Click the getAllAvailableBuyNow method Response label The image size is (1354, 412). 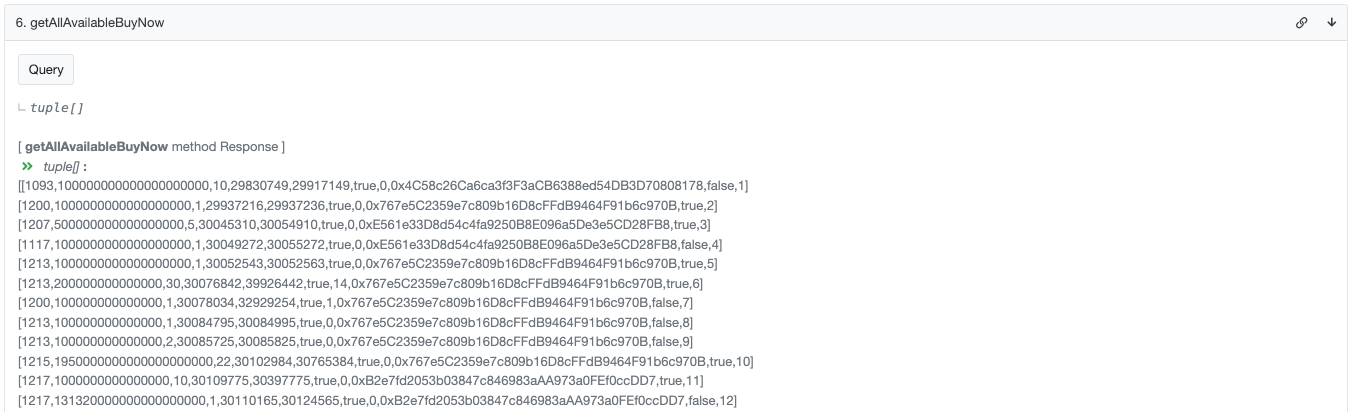coord(152,147)
